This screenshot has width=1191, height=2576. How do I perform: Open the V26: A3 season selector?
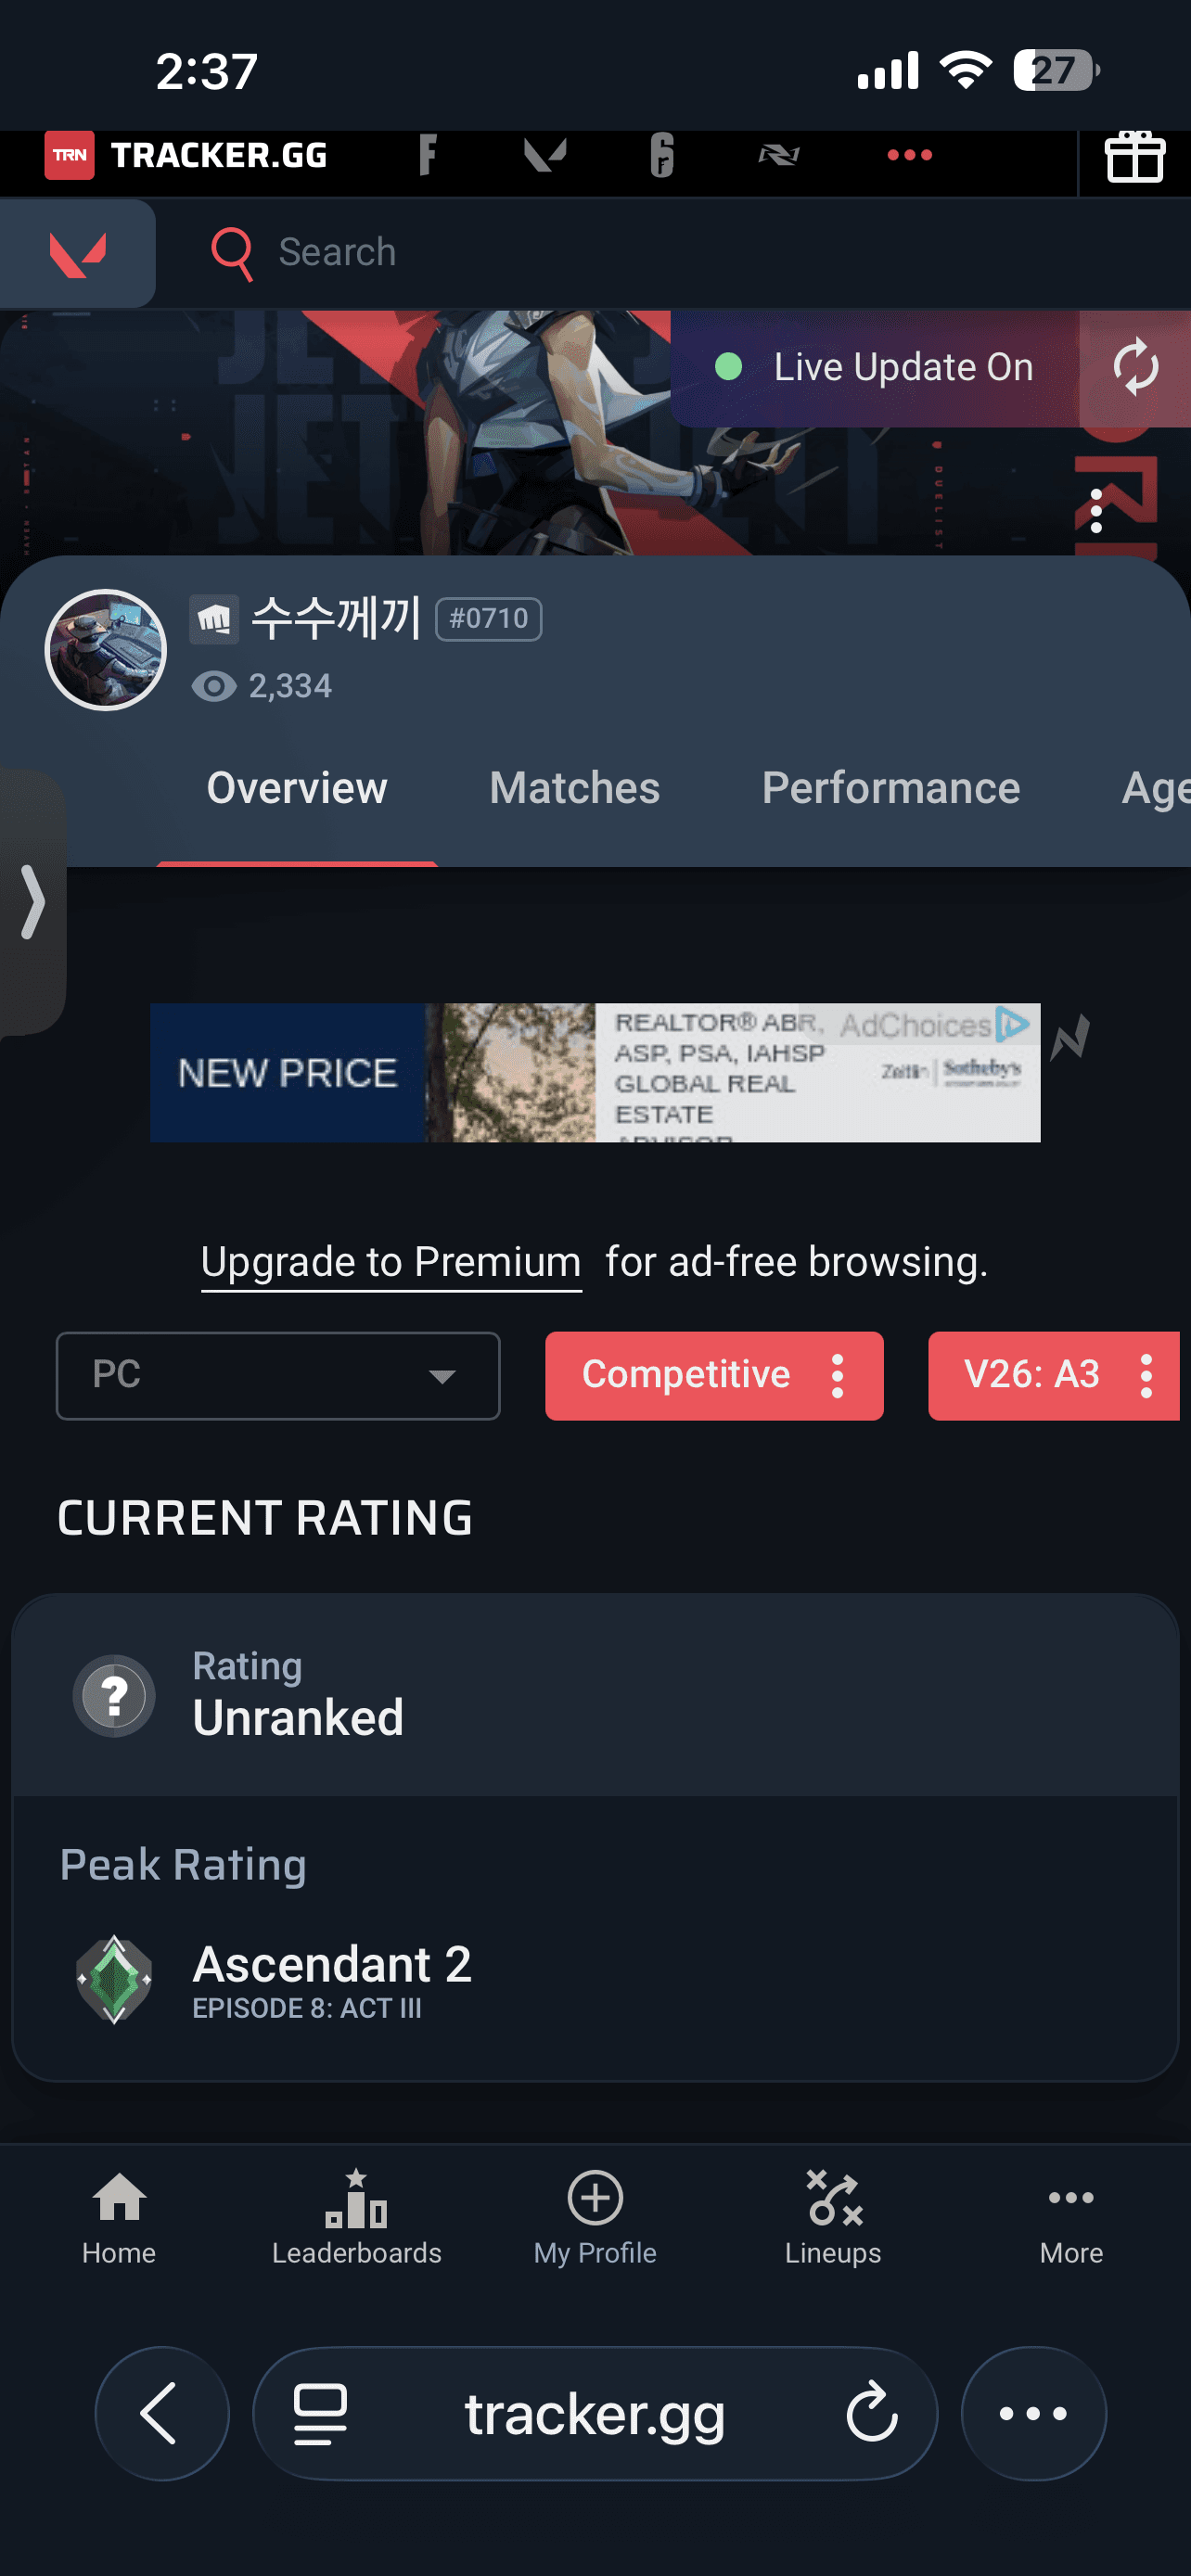click(1054, 1375)
